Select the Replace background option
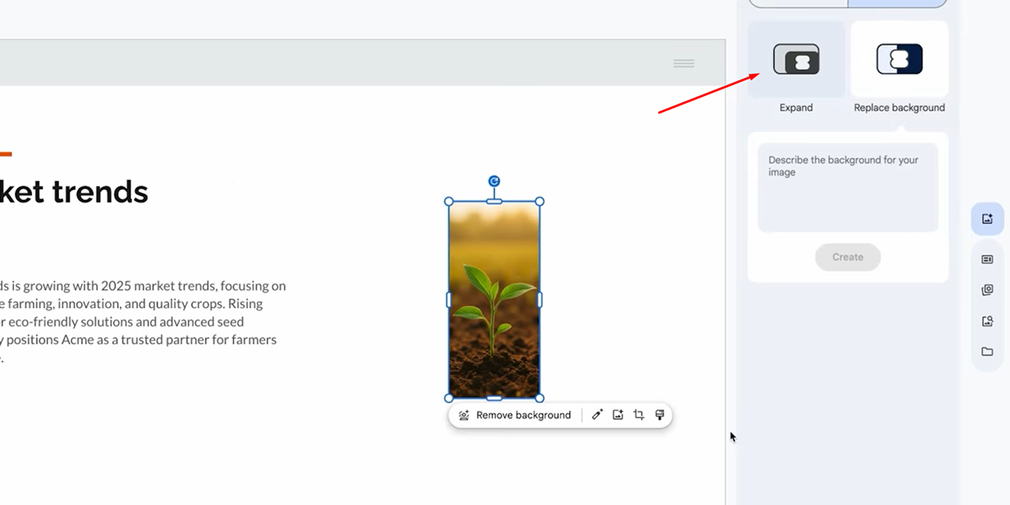The height and width of the screenshot is (505, 1010). coord(899,59)
